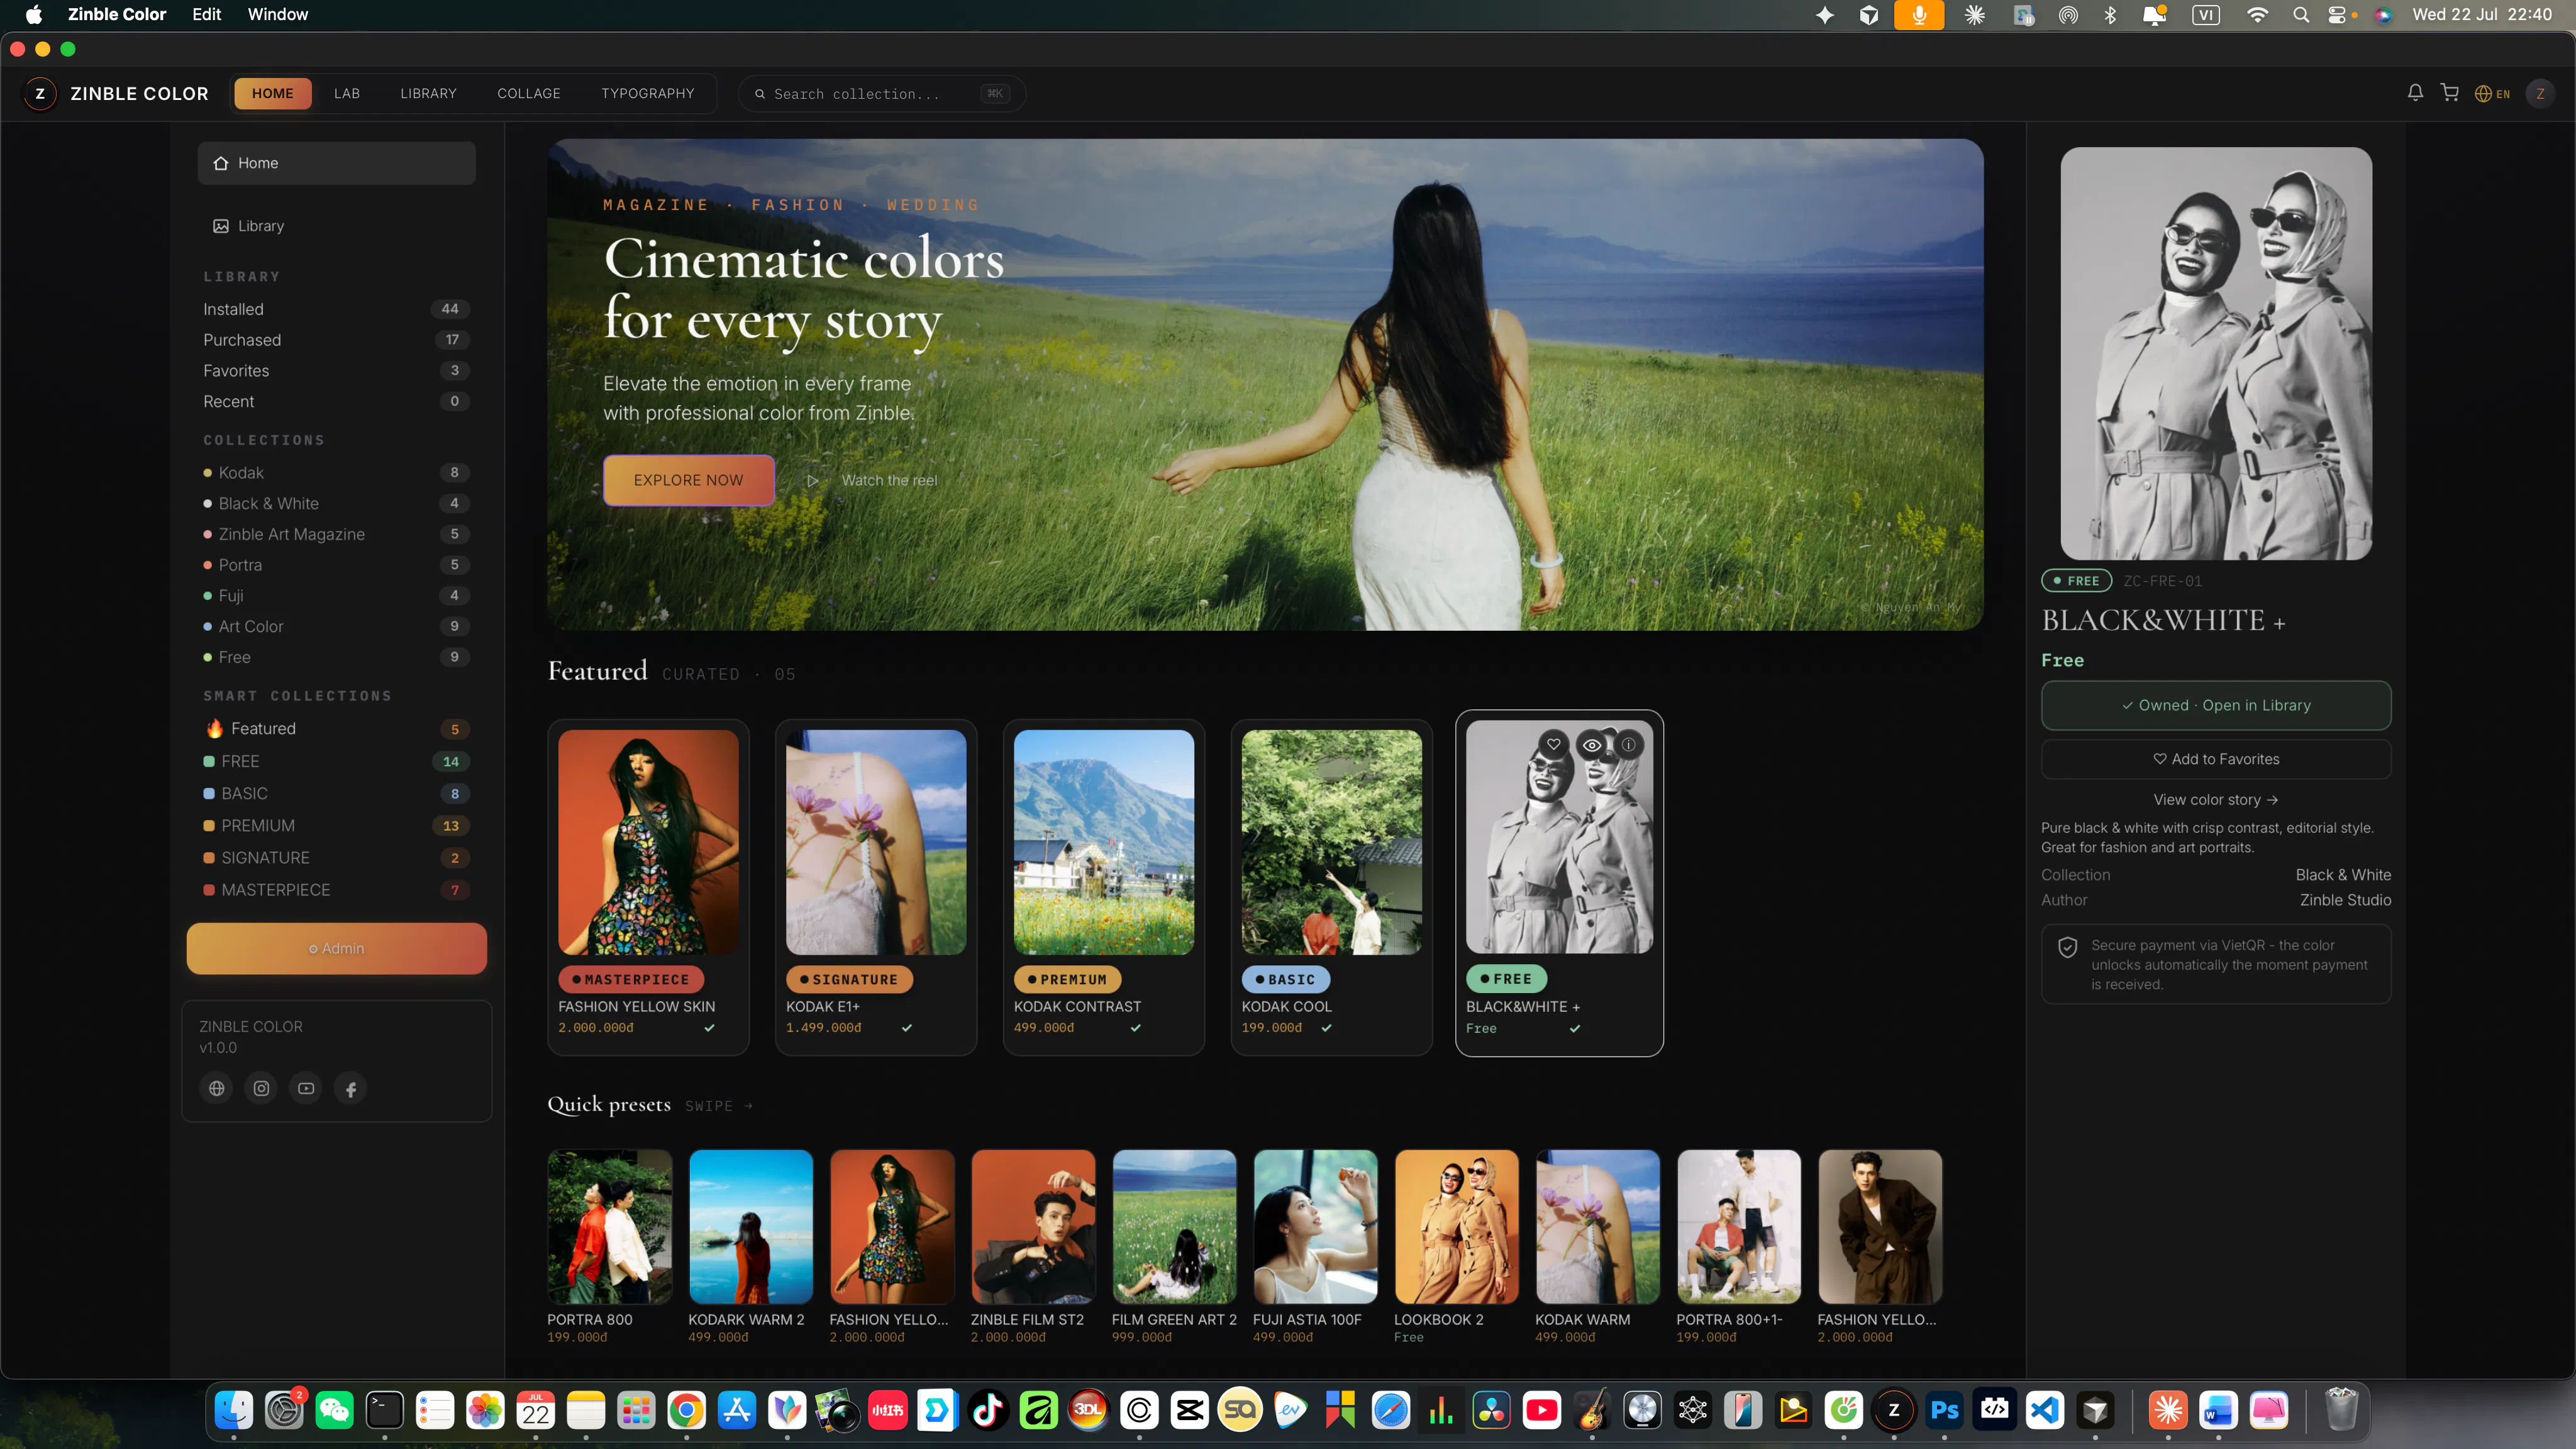Click the EXPLORE NOW button
The height and width of the screenshot is (1449, 2576).
[x=688, y=480]
